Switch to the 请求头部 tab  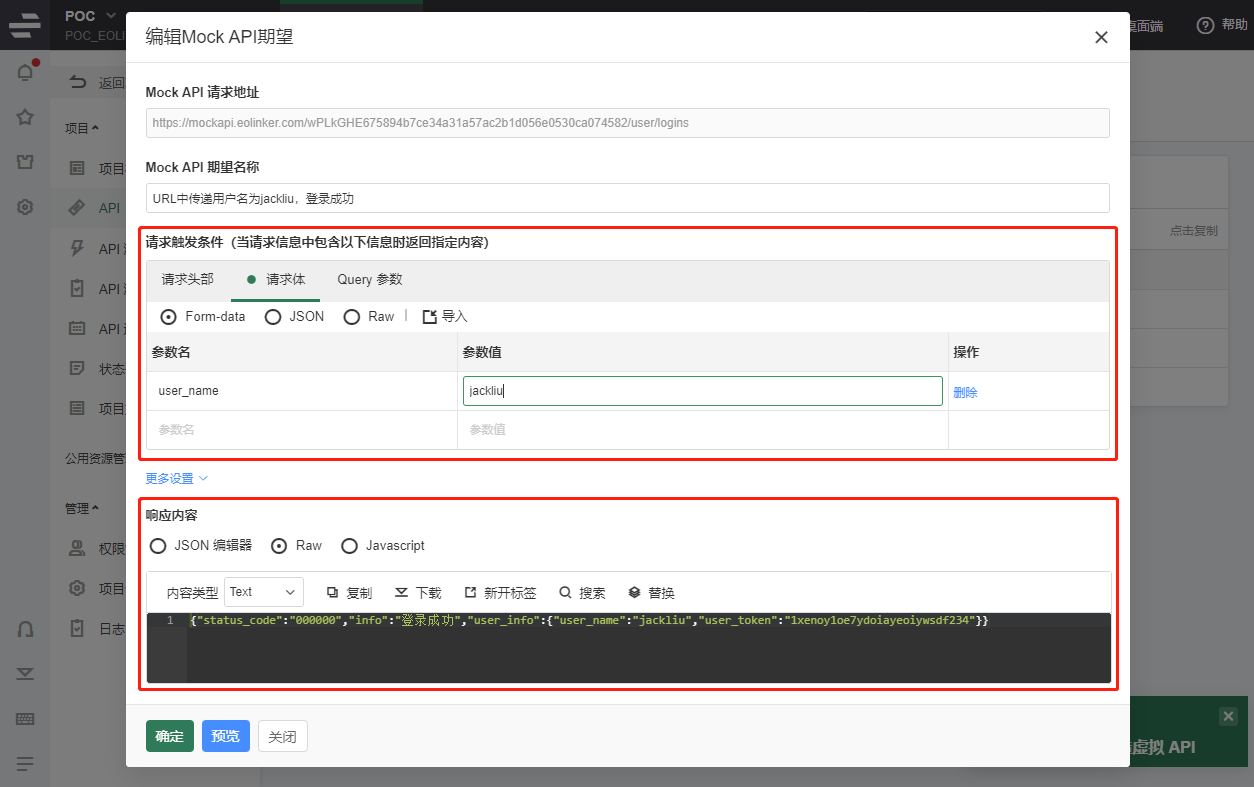185,281
